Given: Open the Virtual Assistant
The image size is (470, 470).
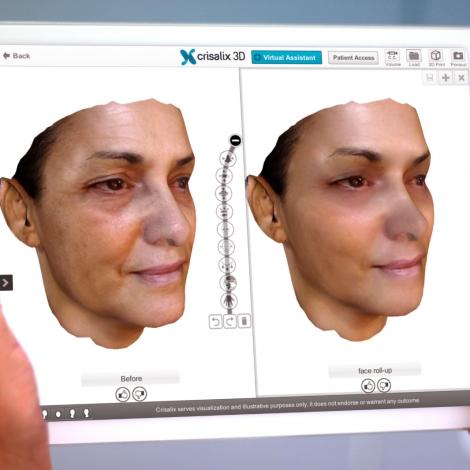Looking at the screenshot, I should [286, 57].
